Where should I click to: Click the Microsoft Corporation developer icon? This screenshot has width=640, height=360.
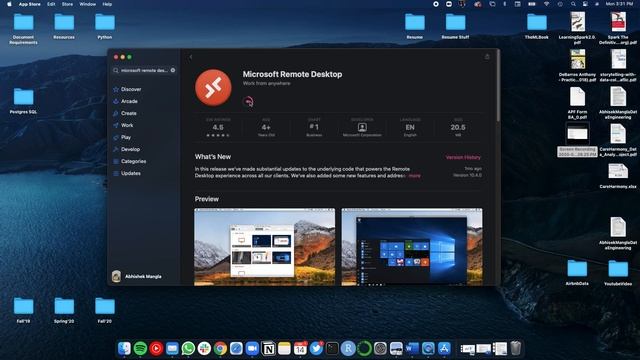[x=362, y=127]
